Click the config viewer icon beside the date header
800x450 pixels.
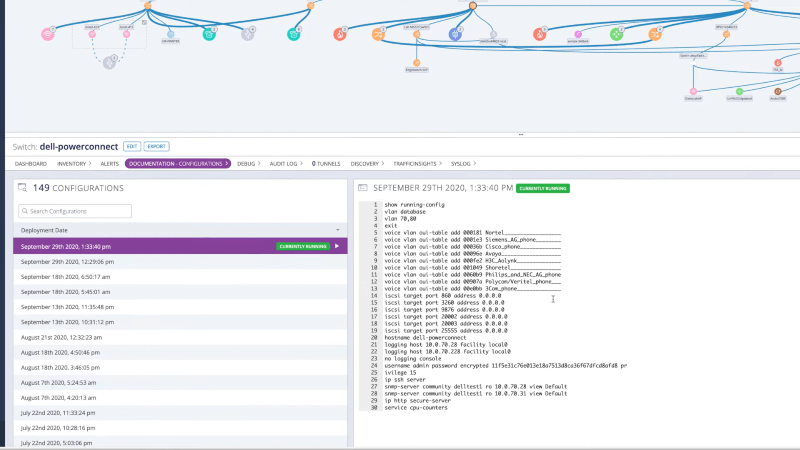point(363,188)
